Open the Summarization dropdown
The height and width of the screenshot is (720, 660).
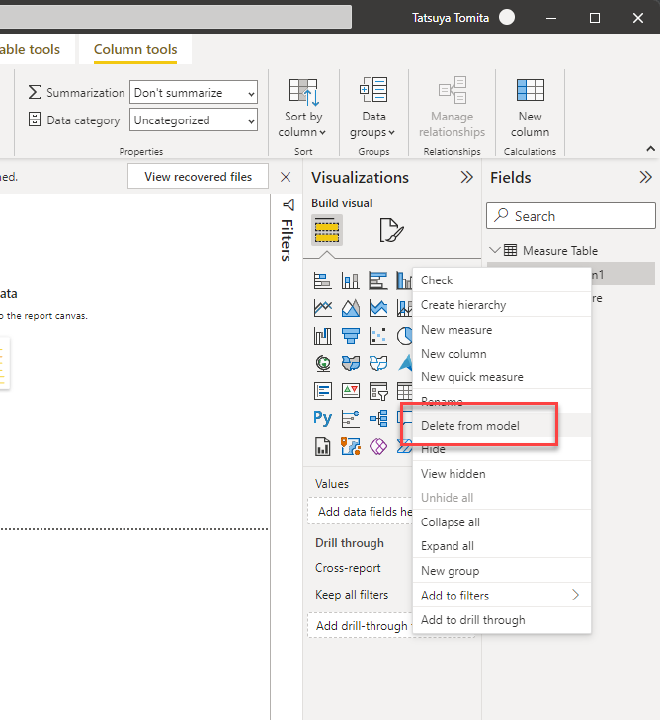pyautogui.click(x=193, y=93)
